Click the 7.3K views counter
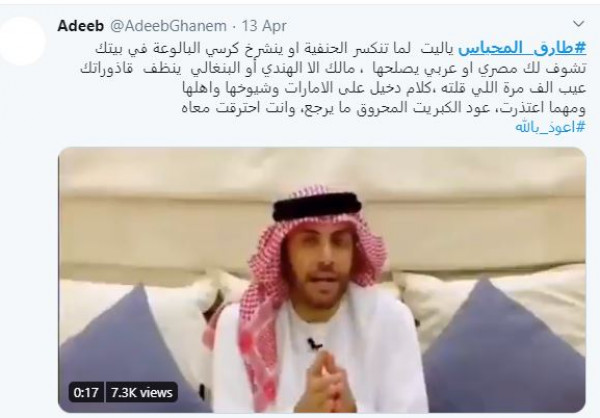Viewport: 600px width, 418px height. point(142,392)
